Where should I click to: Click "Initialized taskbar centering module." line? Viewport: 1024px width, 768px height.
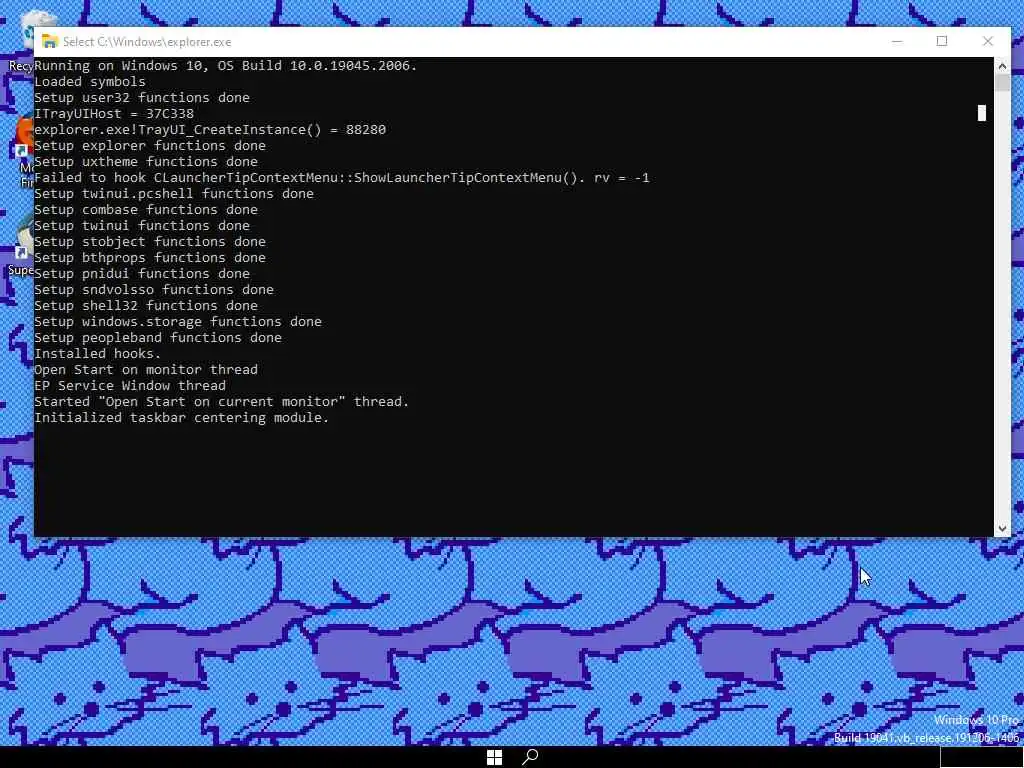[182, 417]
